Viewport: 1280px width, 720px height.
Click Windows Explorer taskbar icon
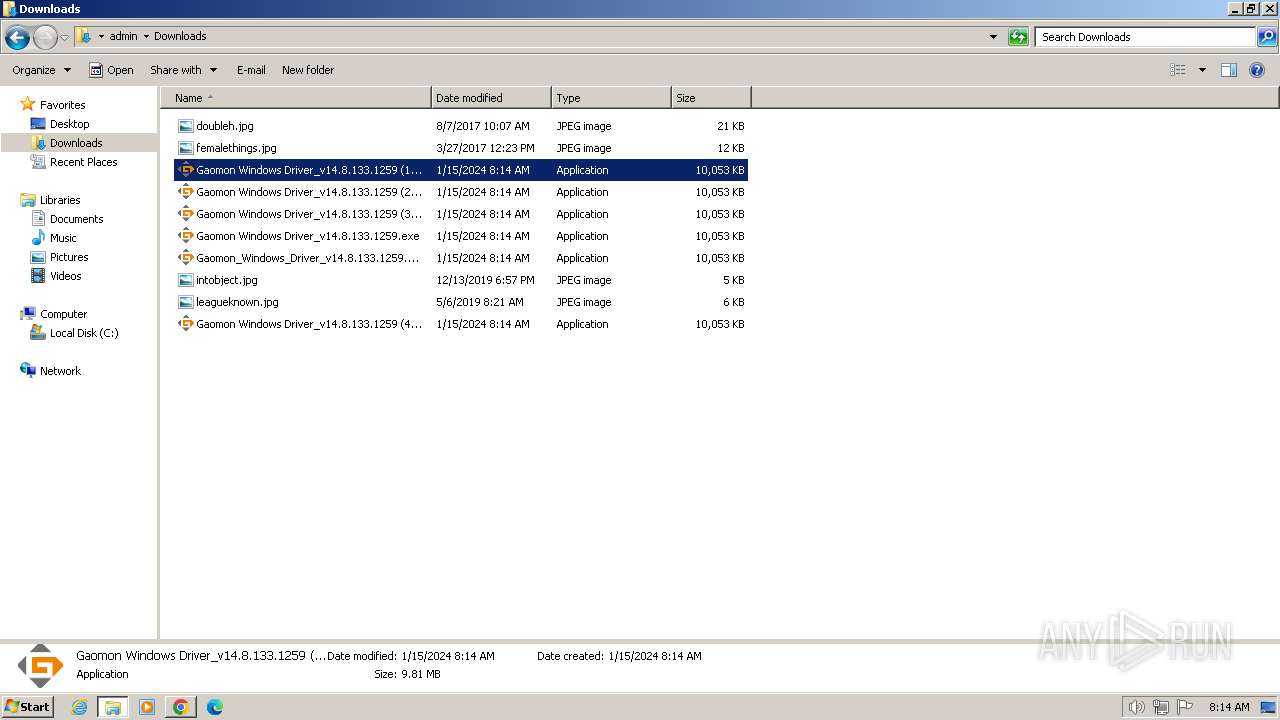click(x=112, y=707)
